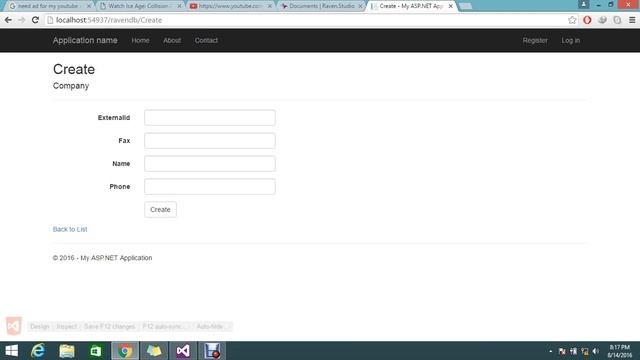This screenshot has width=640, height=360.
Task: Click the Visual Studio Browser Link logo
Action: [13, 326]
